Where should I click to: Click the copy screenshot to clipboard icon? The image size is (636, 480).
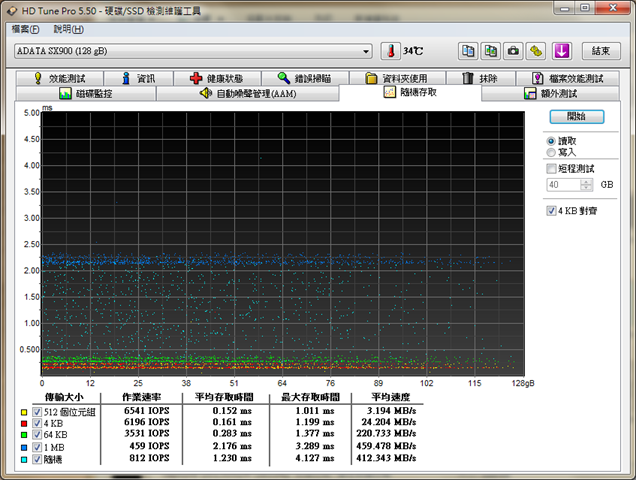coord(490,51)
